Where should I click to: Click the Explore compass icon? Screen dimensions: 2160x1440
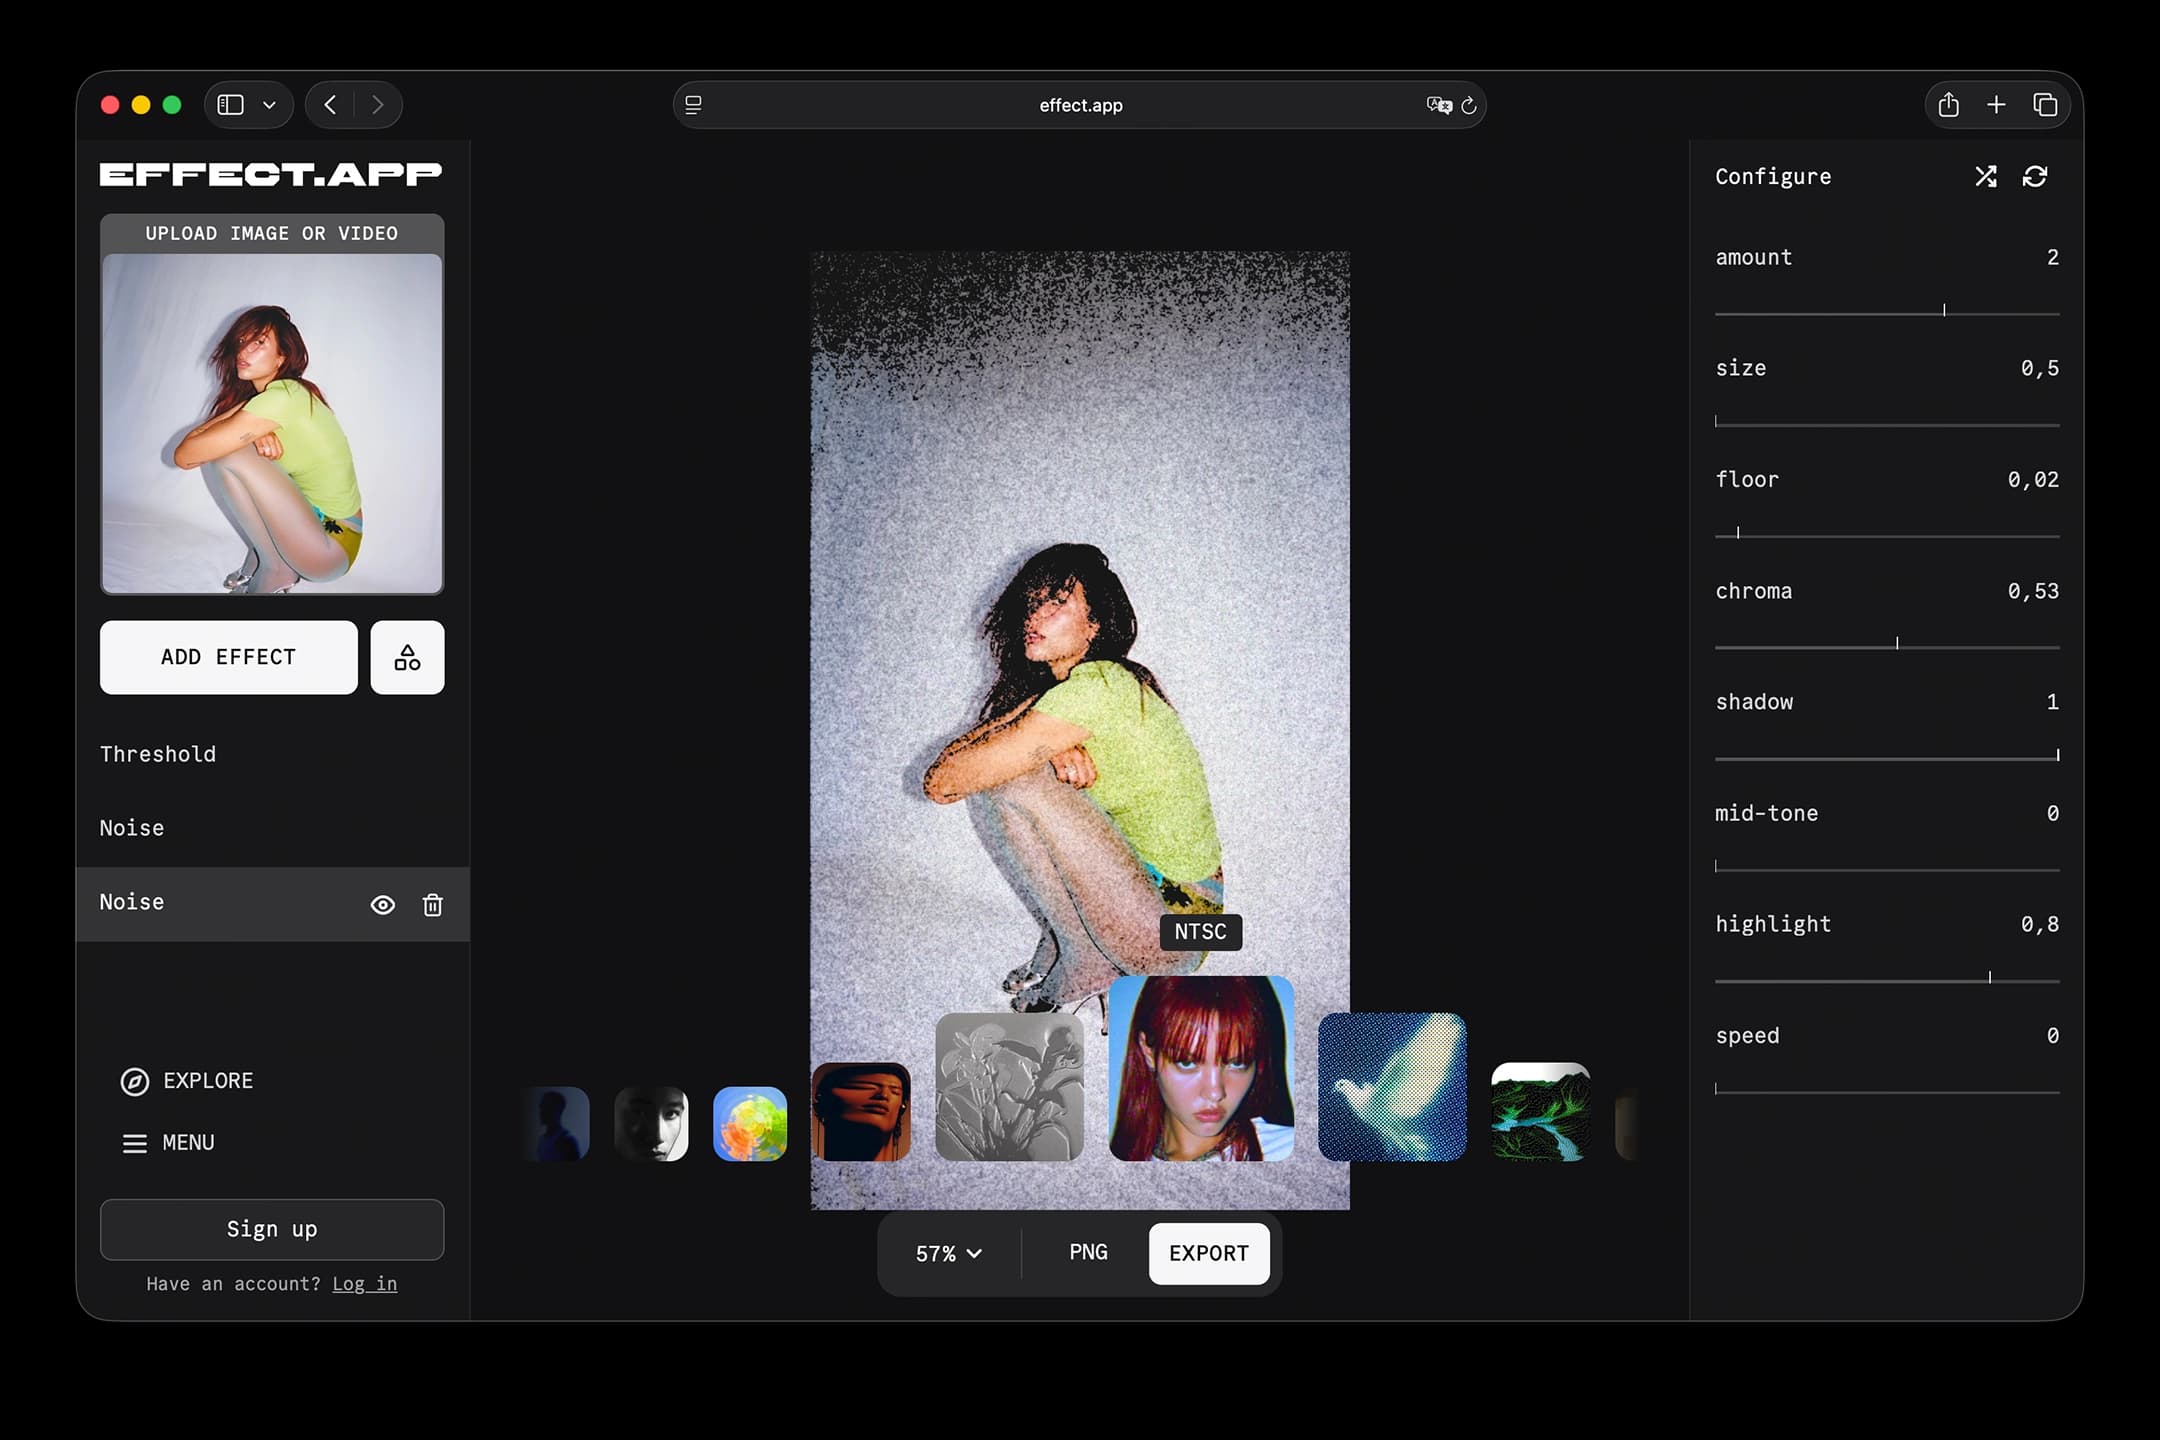point(135,1081)
